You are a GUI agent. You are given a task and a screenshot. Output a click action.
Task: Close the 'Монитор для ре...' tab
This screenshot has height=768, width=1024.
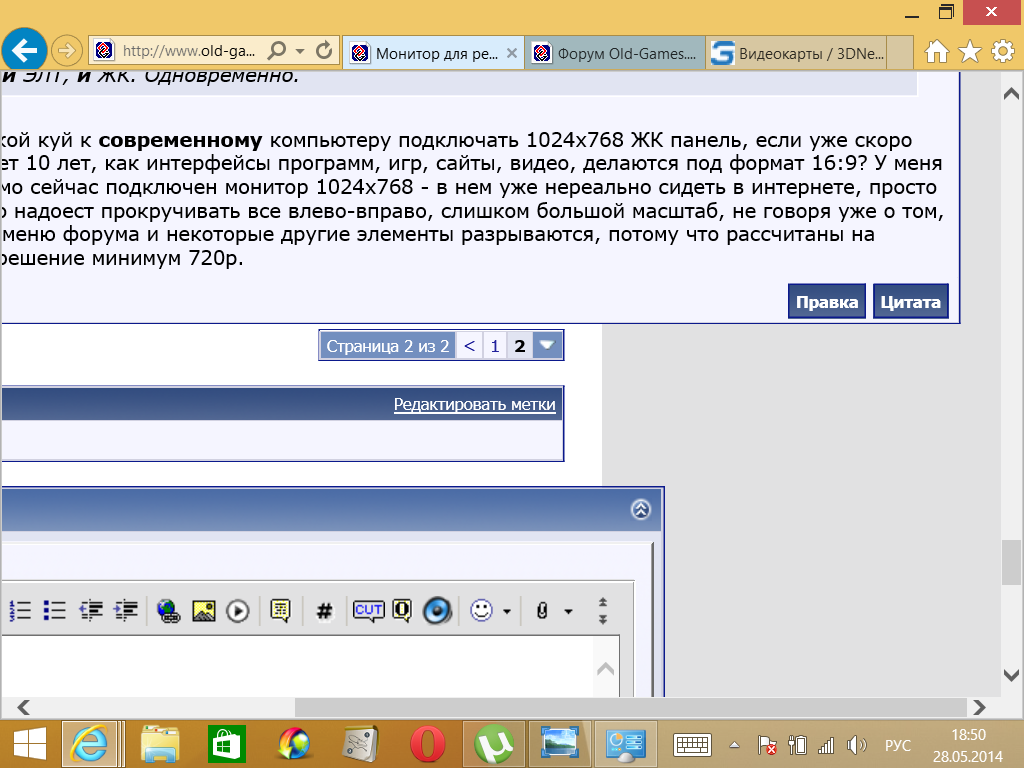(x=512, y=54)
